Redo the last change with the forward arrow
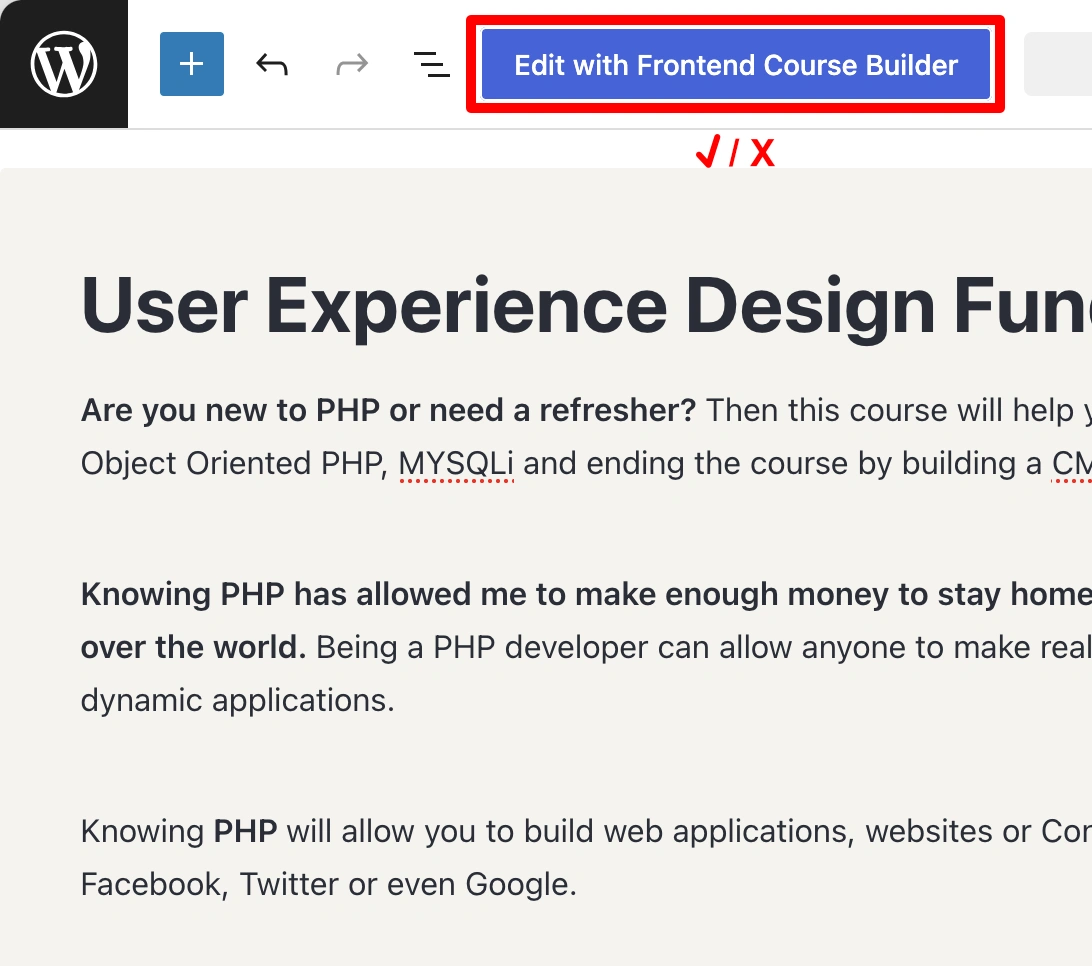 click(x=351, y=63)
